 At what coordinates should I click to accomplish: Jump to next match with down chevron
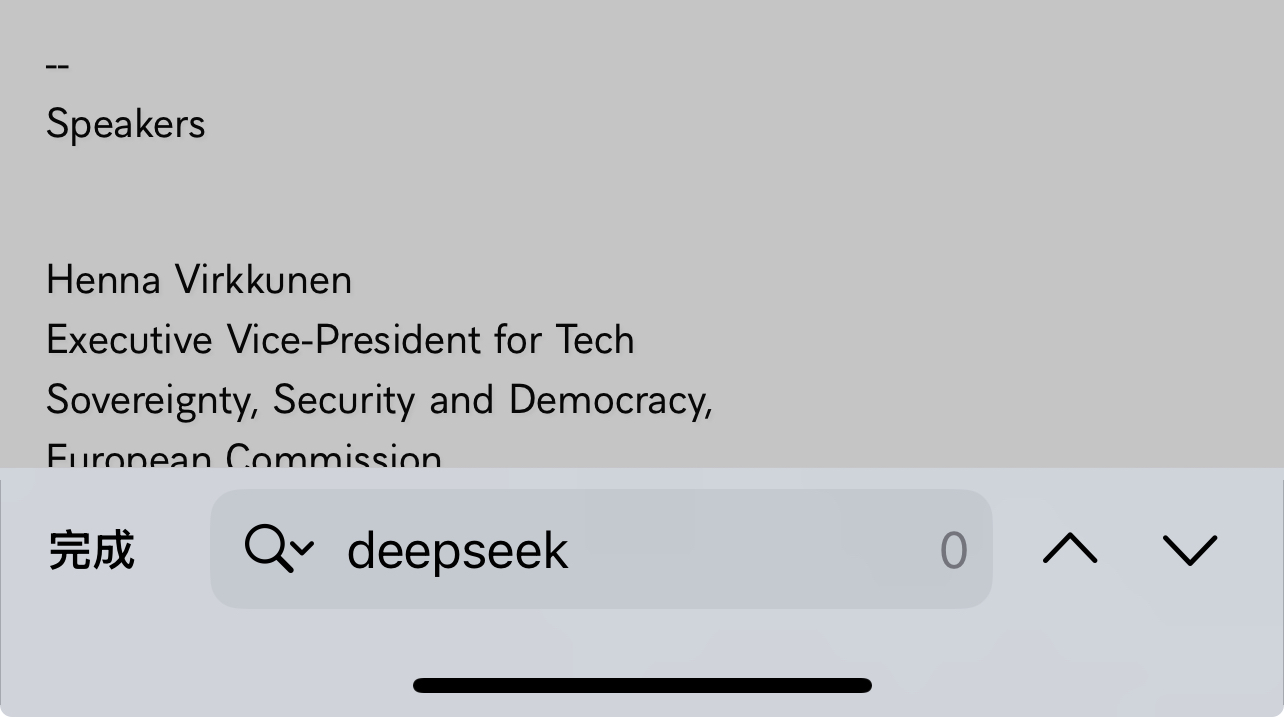pyautogui.click(x=1190, y=549)
